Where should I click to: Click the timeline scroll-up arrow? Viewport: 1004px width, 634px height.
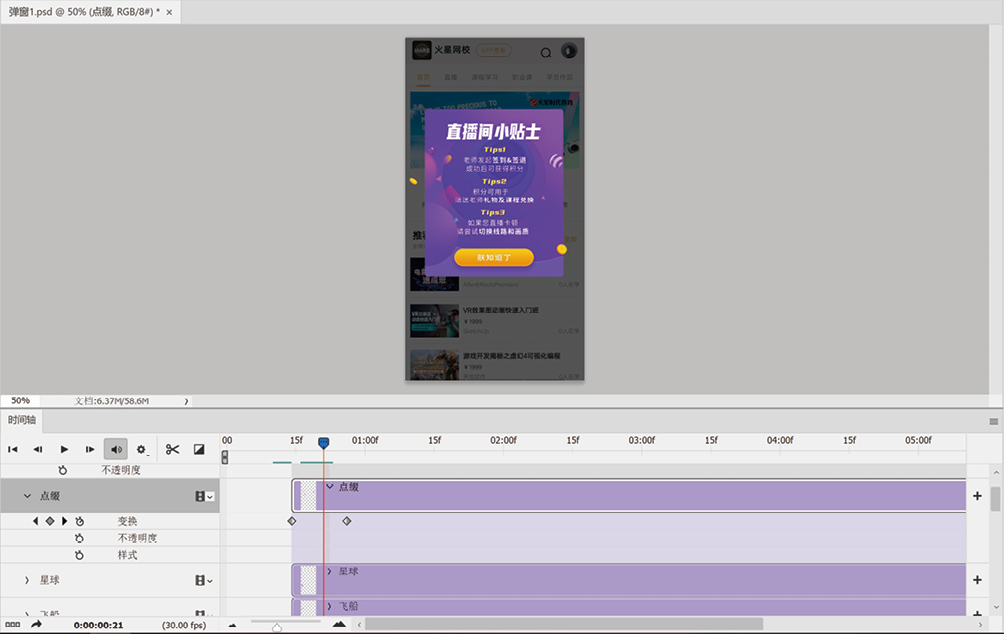click(x=995, y=473)
